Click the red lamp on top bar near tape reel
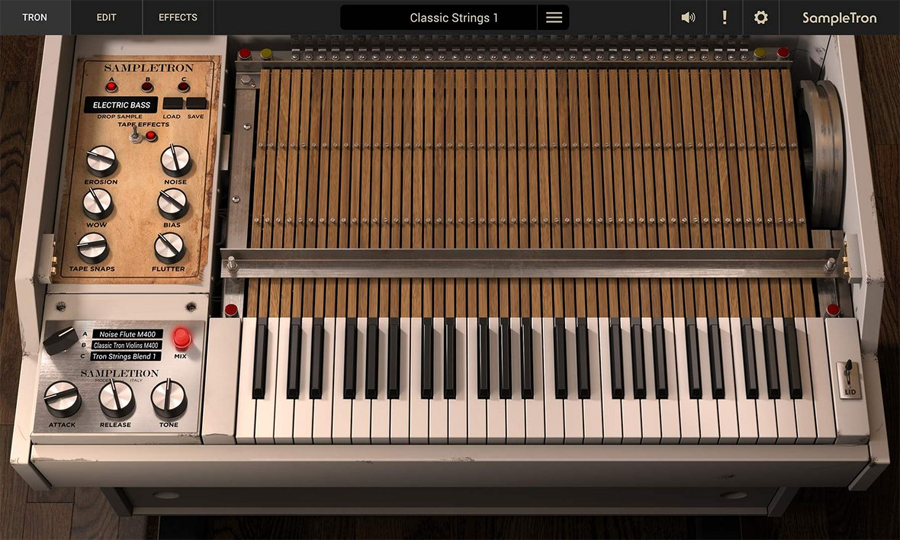 (x=783, y=53)
